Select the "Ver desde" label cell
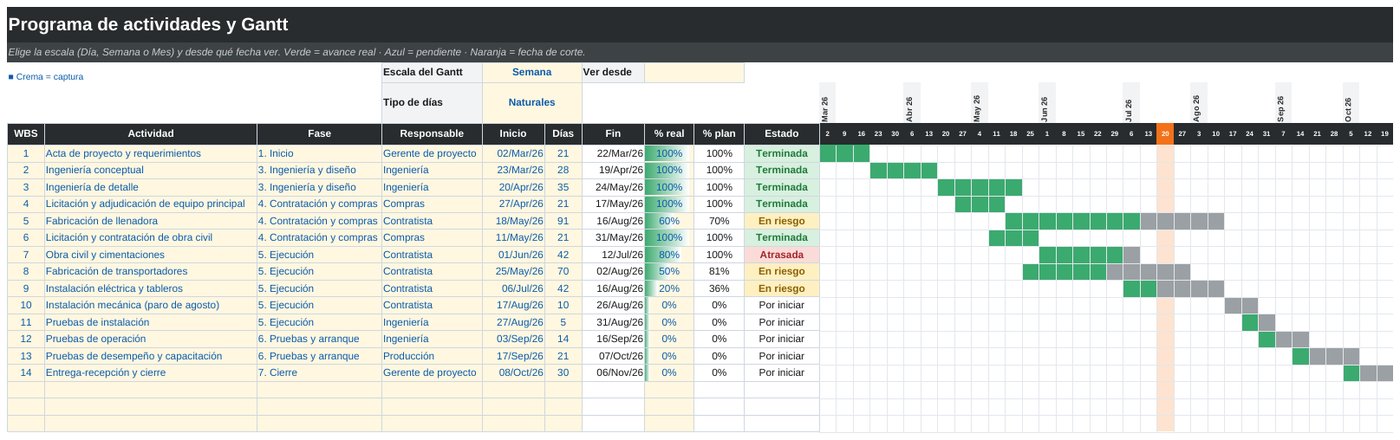1400x440 pixels. (613, 72)
